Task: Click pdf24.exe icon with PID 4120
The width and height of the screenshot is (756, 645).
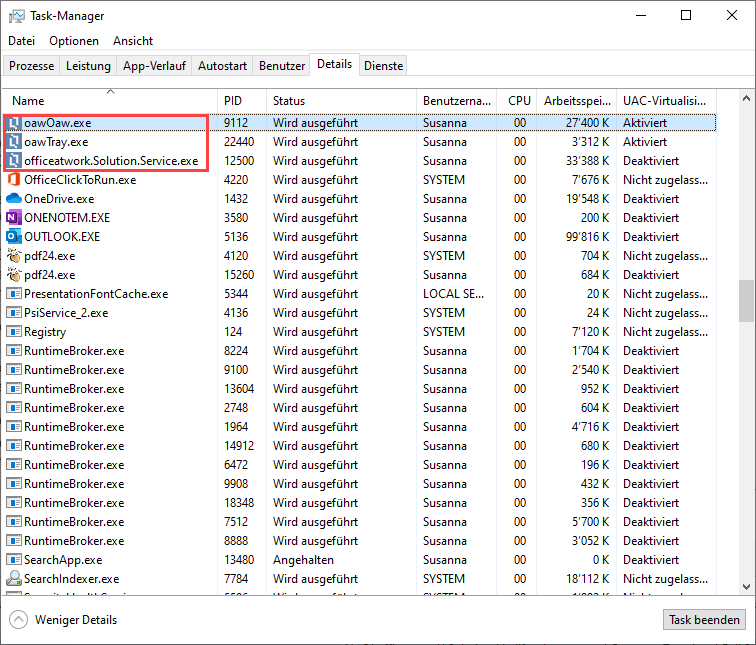Action: tap(14, 255)
